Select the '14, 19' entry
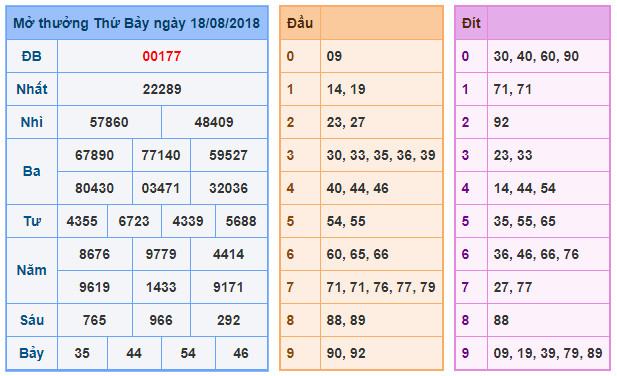 click(x=346, y=89)
